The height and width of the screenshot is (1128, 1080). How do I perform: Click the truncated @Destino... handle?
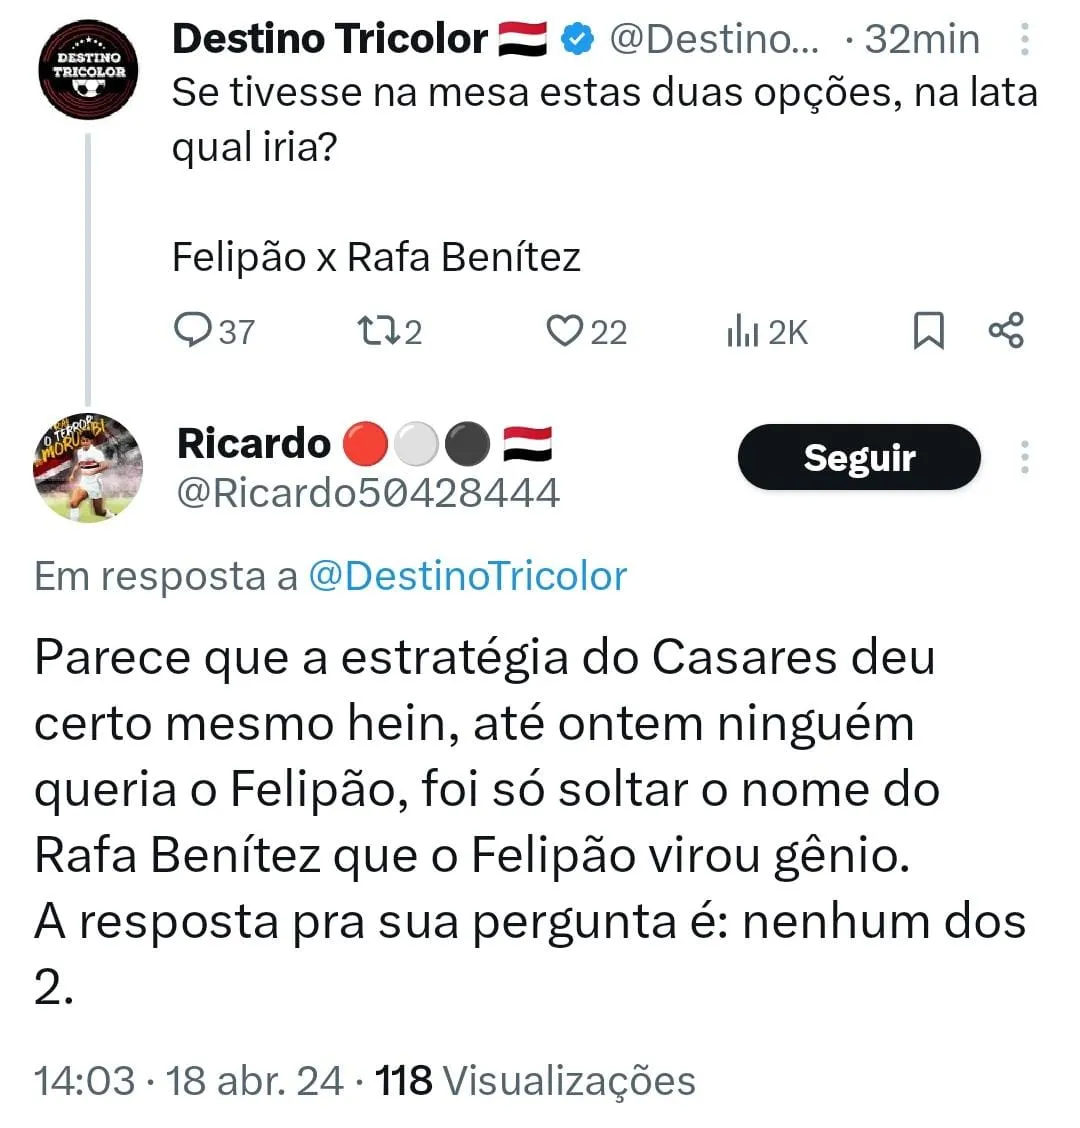714,39
